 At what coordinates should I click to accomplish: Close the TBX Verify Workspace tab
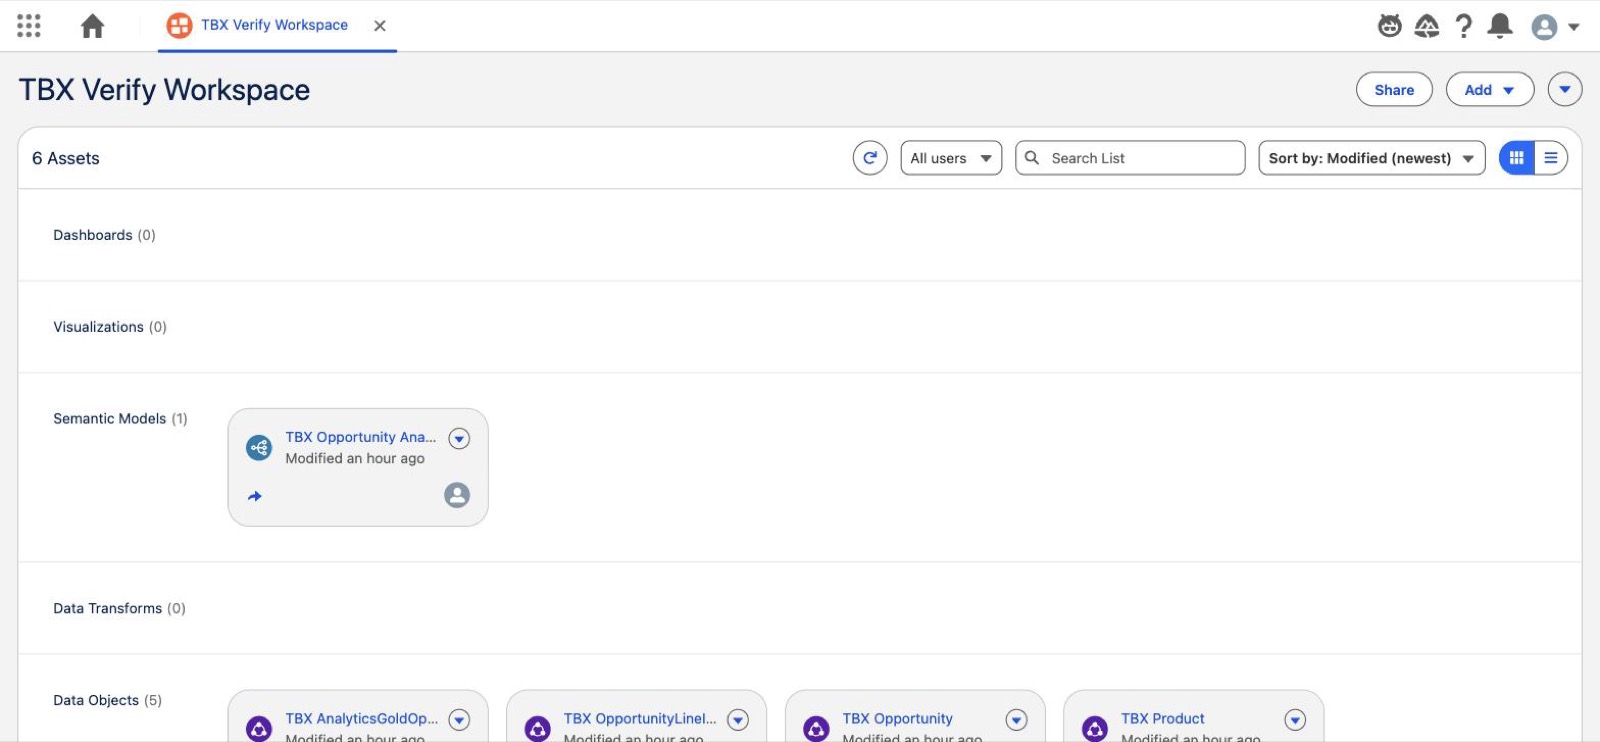coord(380,26)
